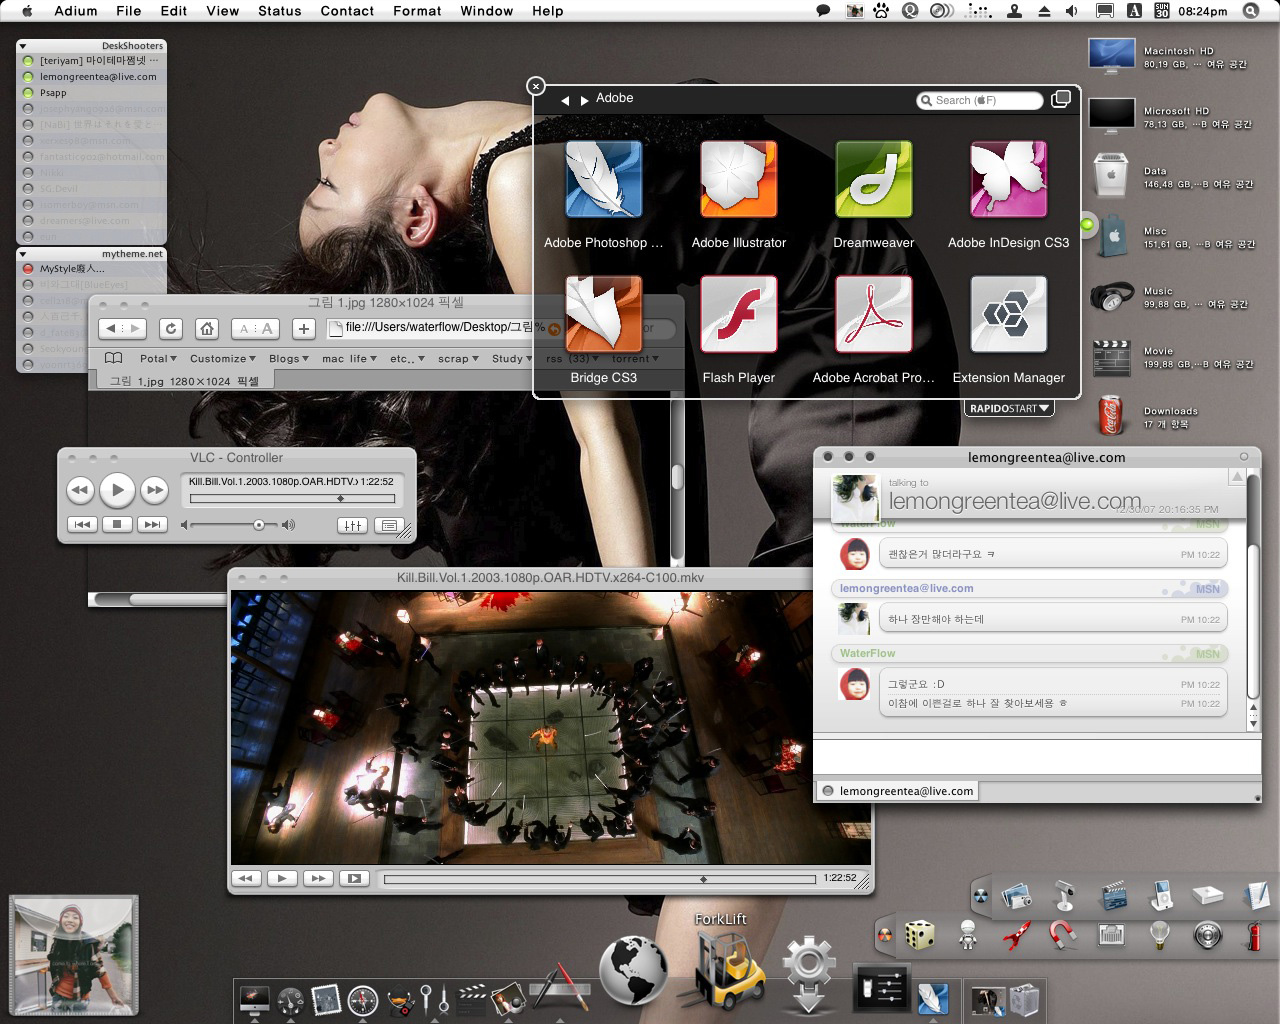Click play in the VLC Controller
Screen dimensions: 1280x1024
(x=117, y=490)
